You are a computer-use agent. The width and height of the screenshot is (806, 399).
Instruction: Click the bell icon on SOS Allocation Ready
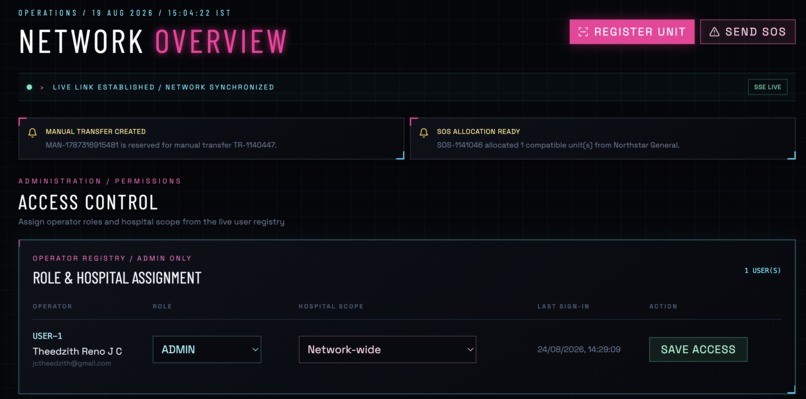click(424, 133)
